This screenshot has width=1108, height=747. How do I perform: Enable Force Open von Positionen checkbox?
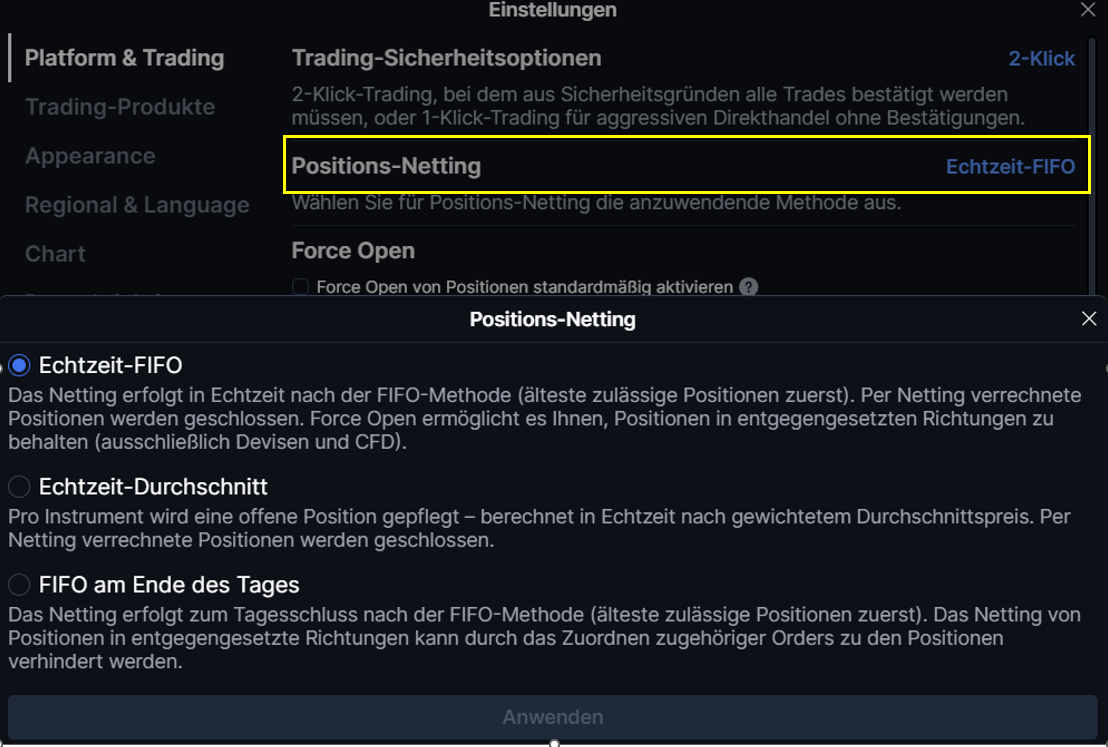coord(300,287)
